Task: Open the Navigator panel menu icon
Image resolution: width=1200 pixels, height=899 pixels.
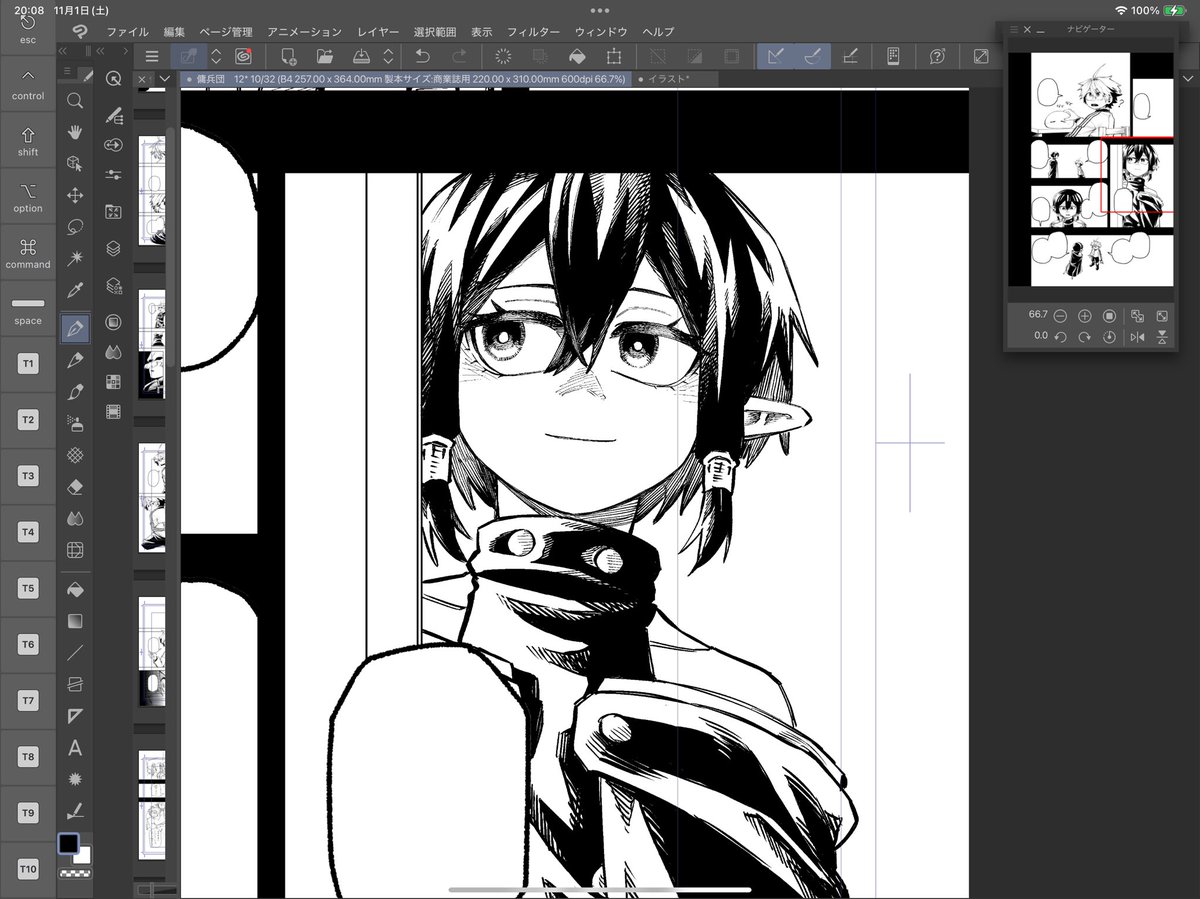Action: click(x=1014, y=29)
